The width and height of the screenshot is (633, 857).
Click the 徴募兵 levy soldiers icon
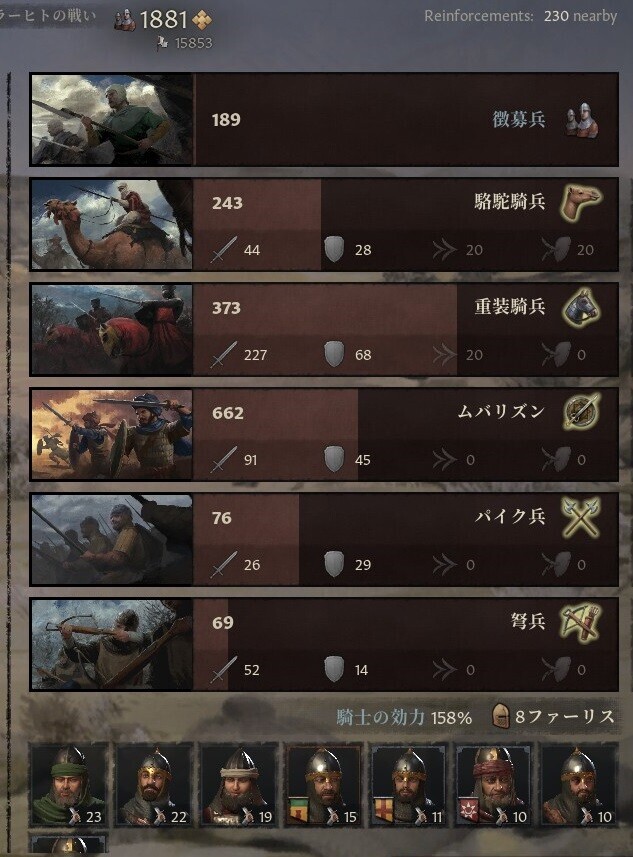tap(581, 119)
